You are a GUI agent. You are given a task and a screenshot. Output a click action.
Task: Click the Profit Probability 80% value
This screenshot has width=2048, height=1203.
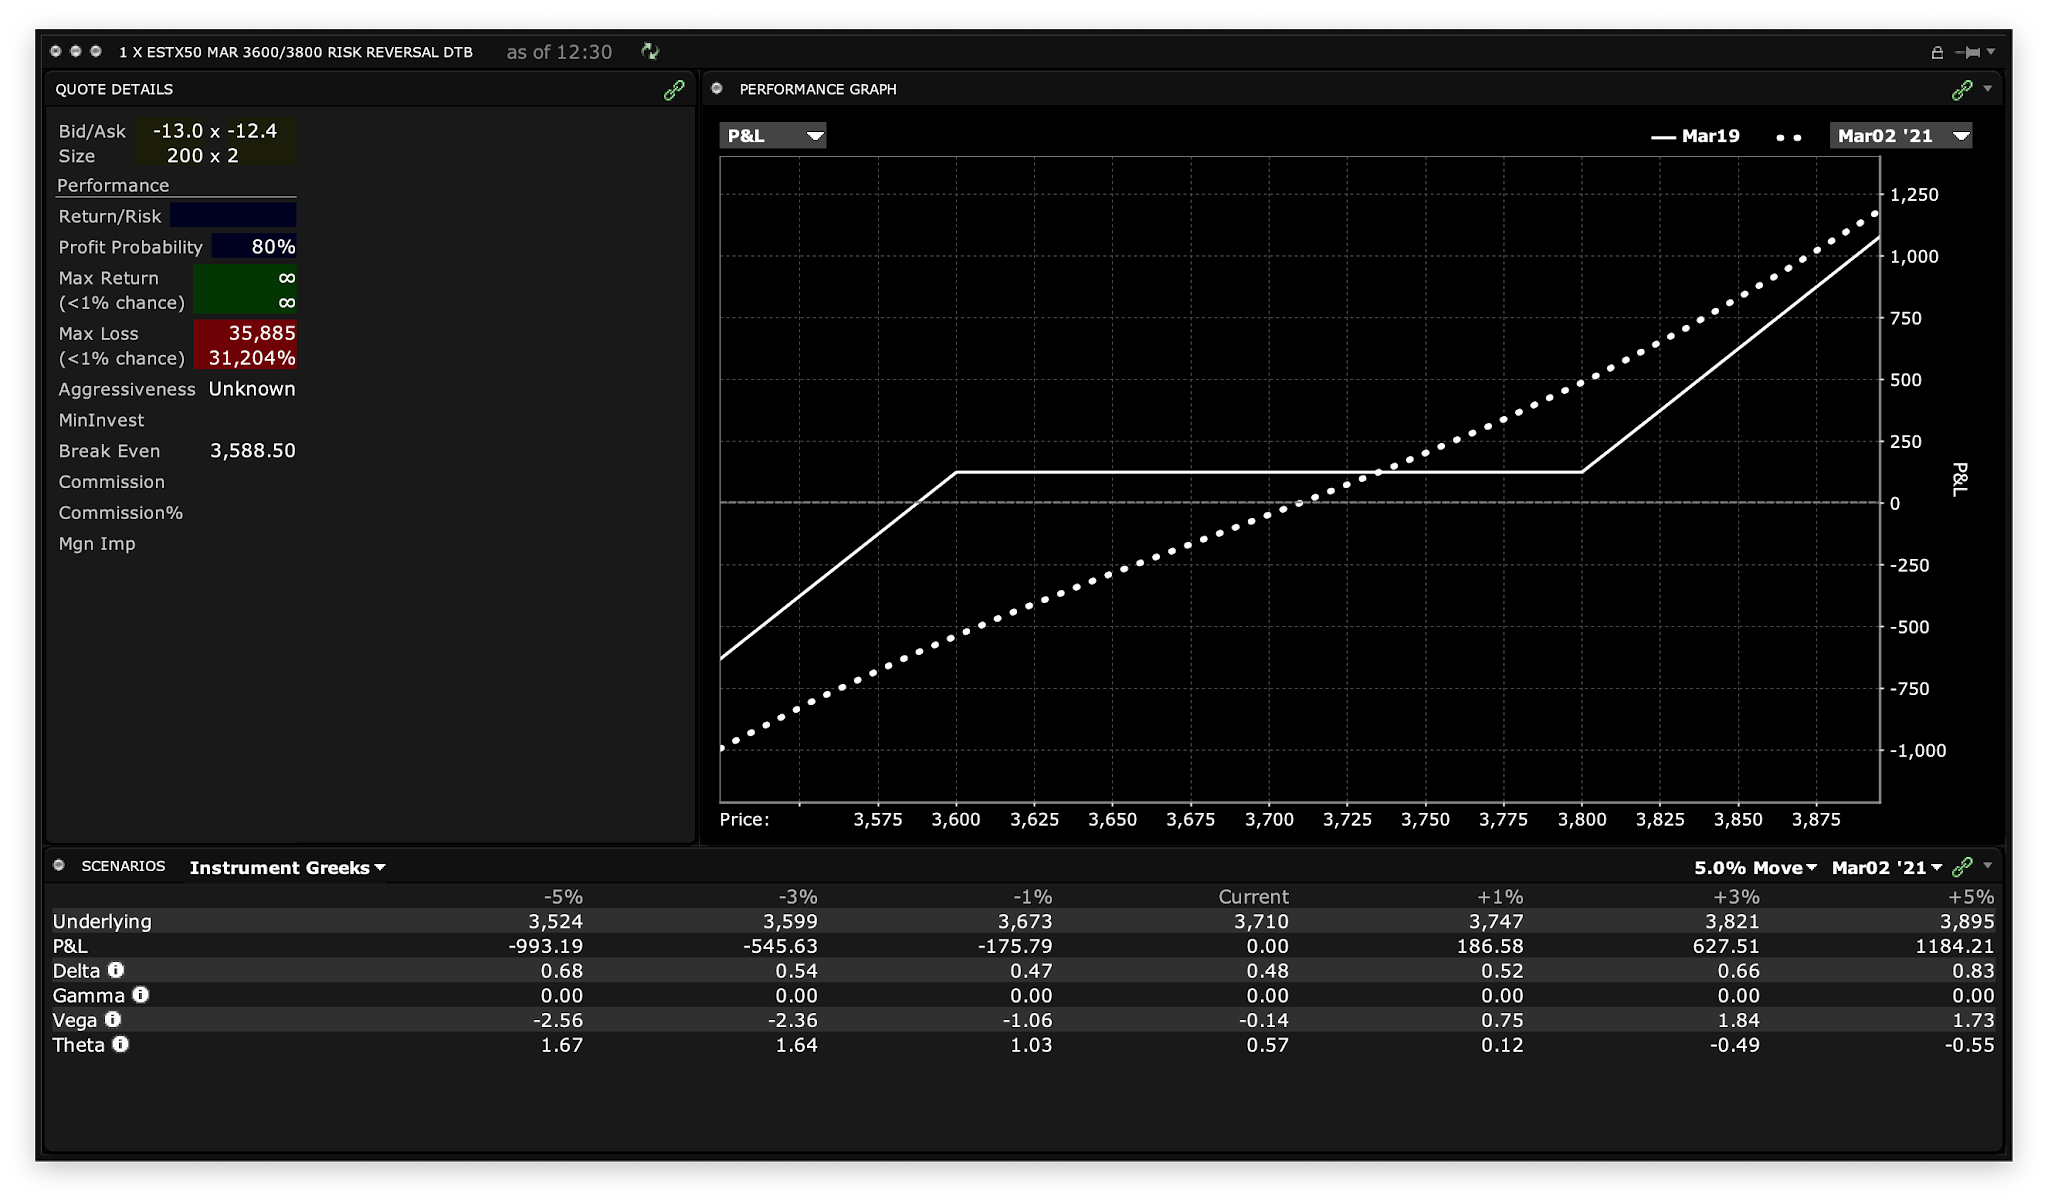coord(273,247)
